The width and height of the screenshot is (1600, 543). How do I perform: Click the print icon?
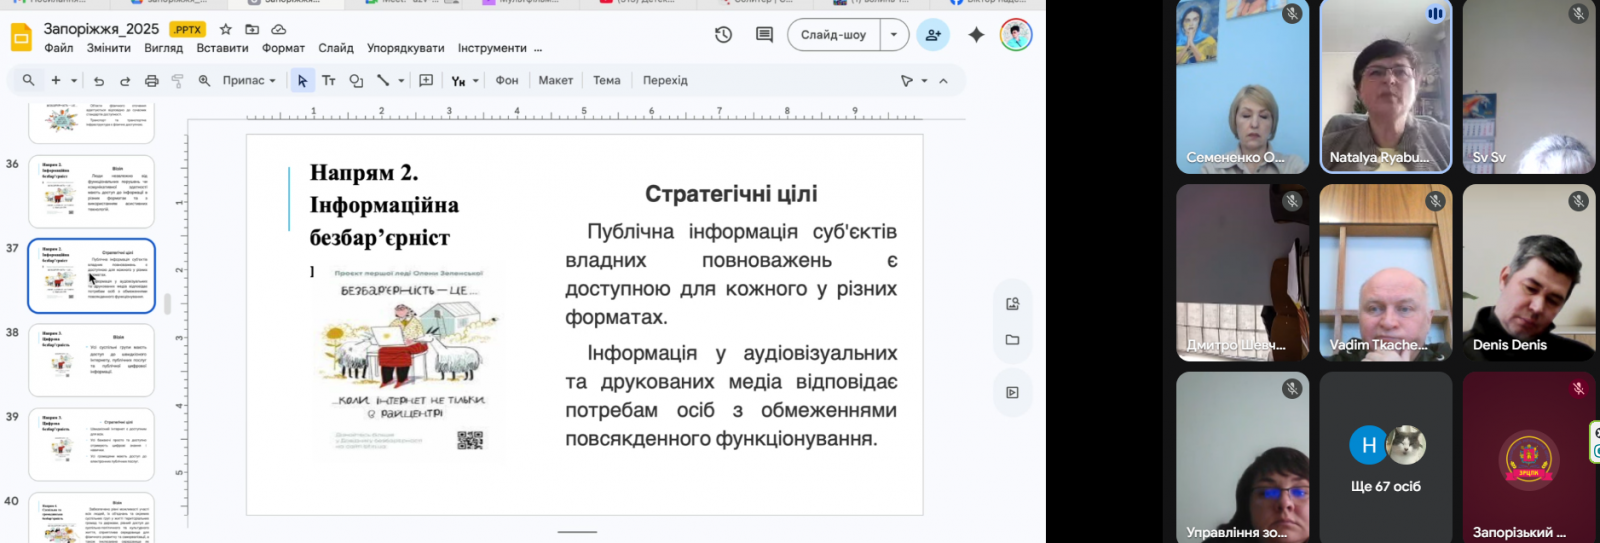[151, 81]
